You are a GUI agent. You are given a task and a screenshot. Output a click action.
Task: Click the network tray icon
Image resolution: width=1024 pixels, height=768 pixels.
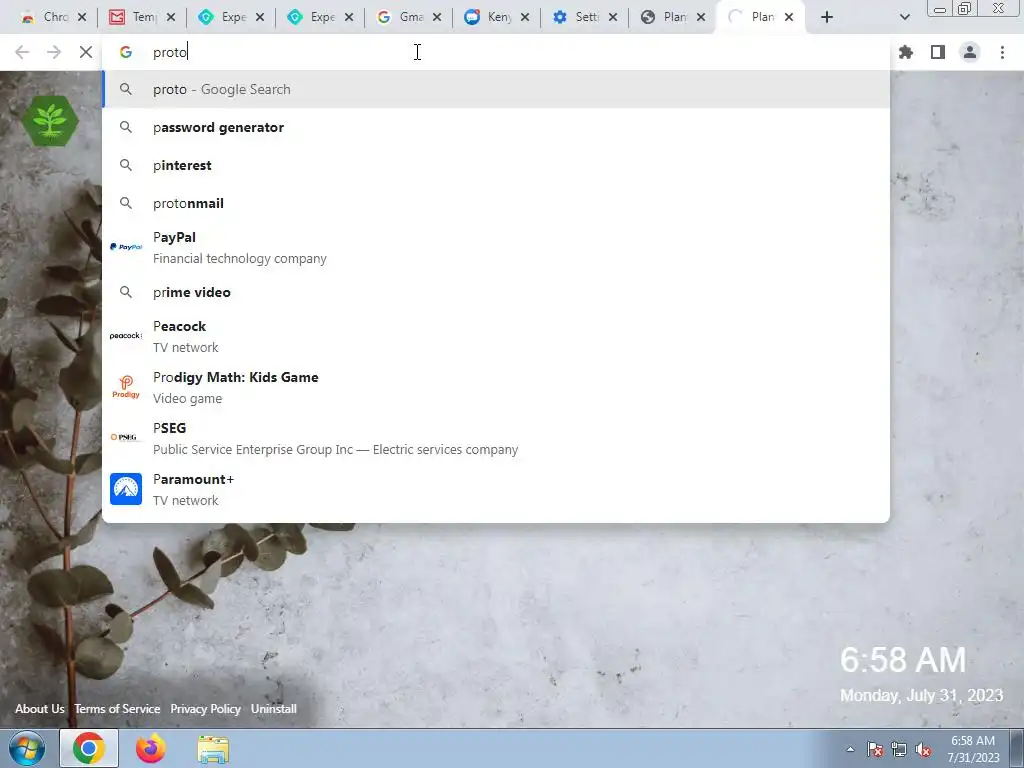[x=899, y=750]
